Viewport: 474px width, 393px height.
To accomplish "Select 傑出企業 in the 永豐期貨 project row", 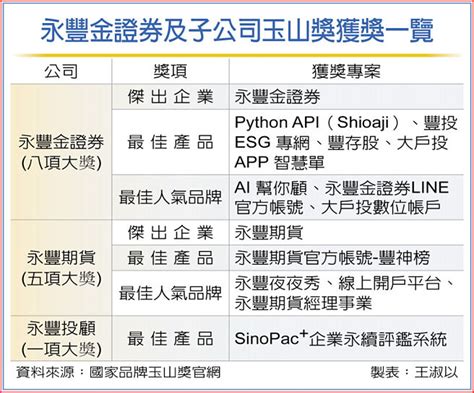I will coord(170,232).
